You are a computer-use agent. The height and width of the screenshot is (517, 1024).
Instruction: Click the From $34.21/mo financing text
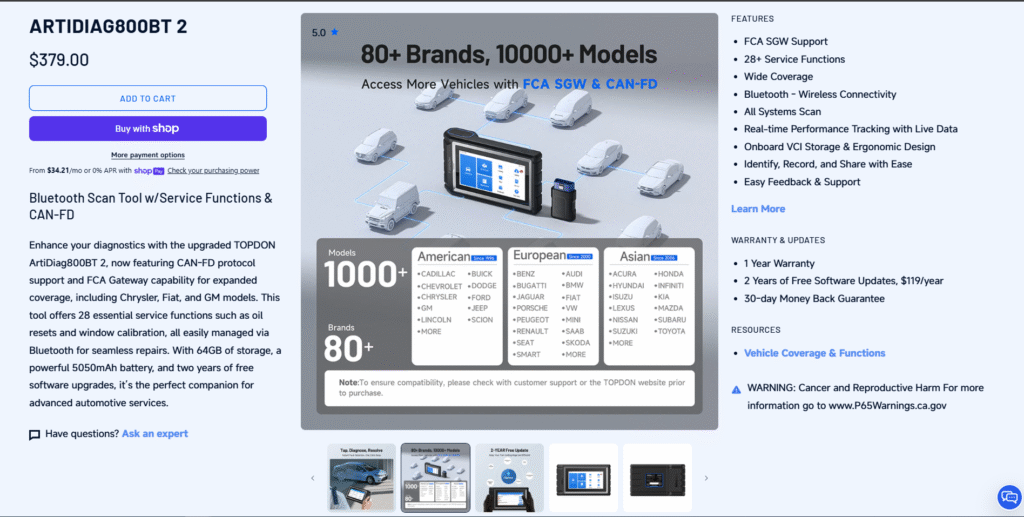coord(80,170)
